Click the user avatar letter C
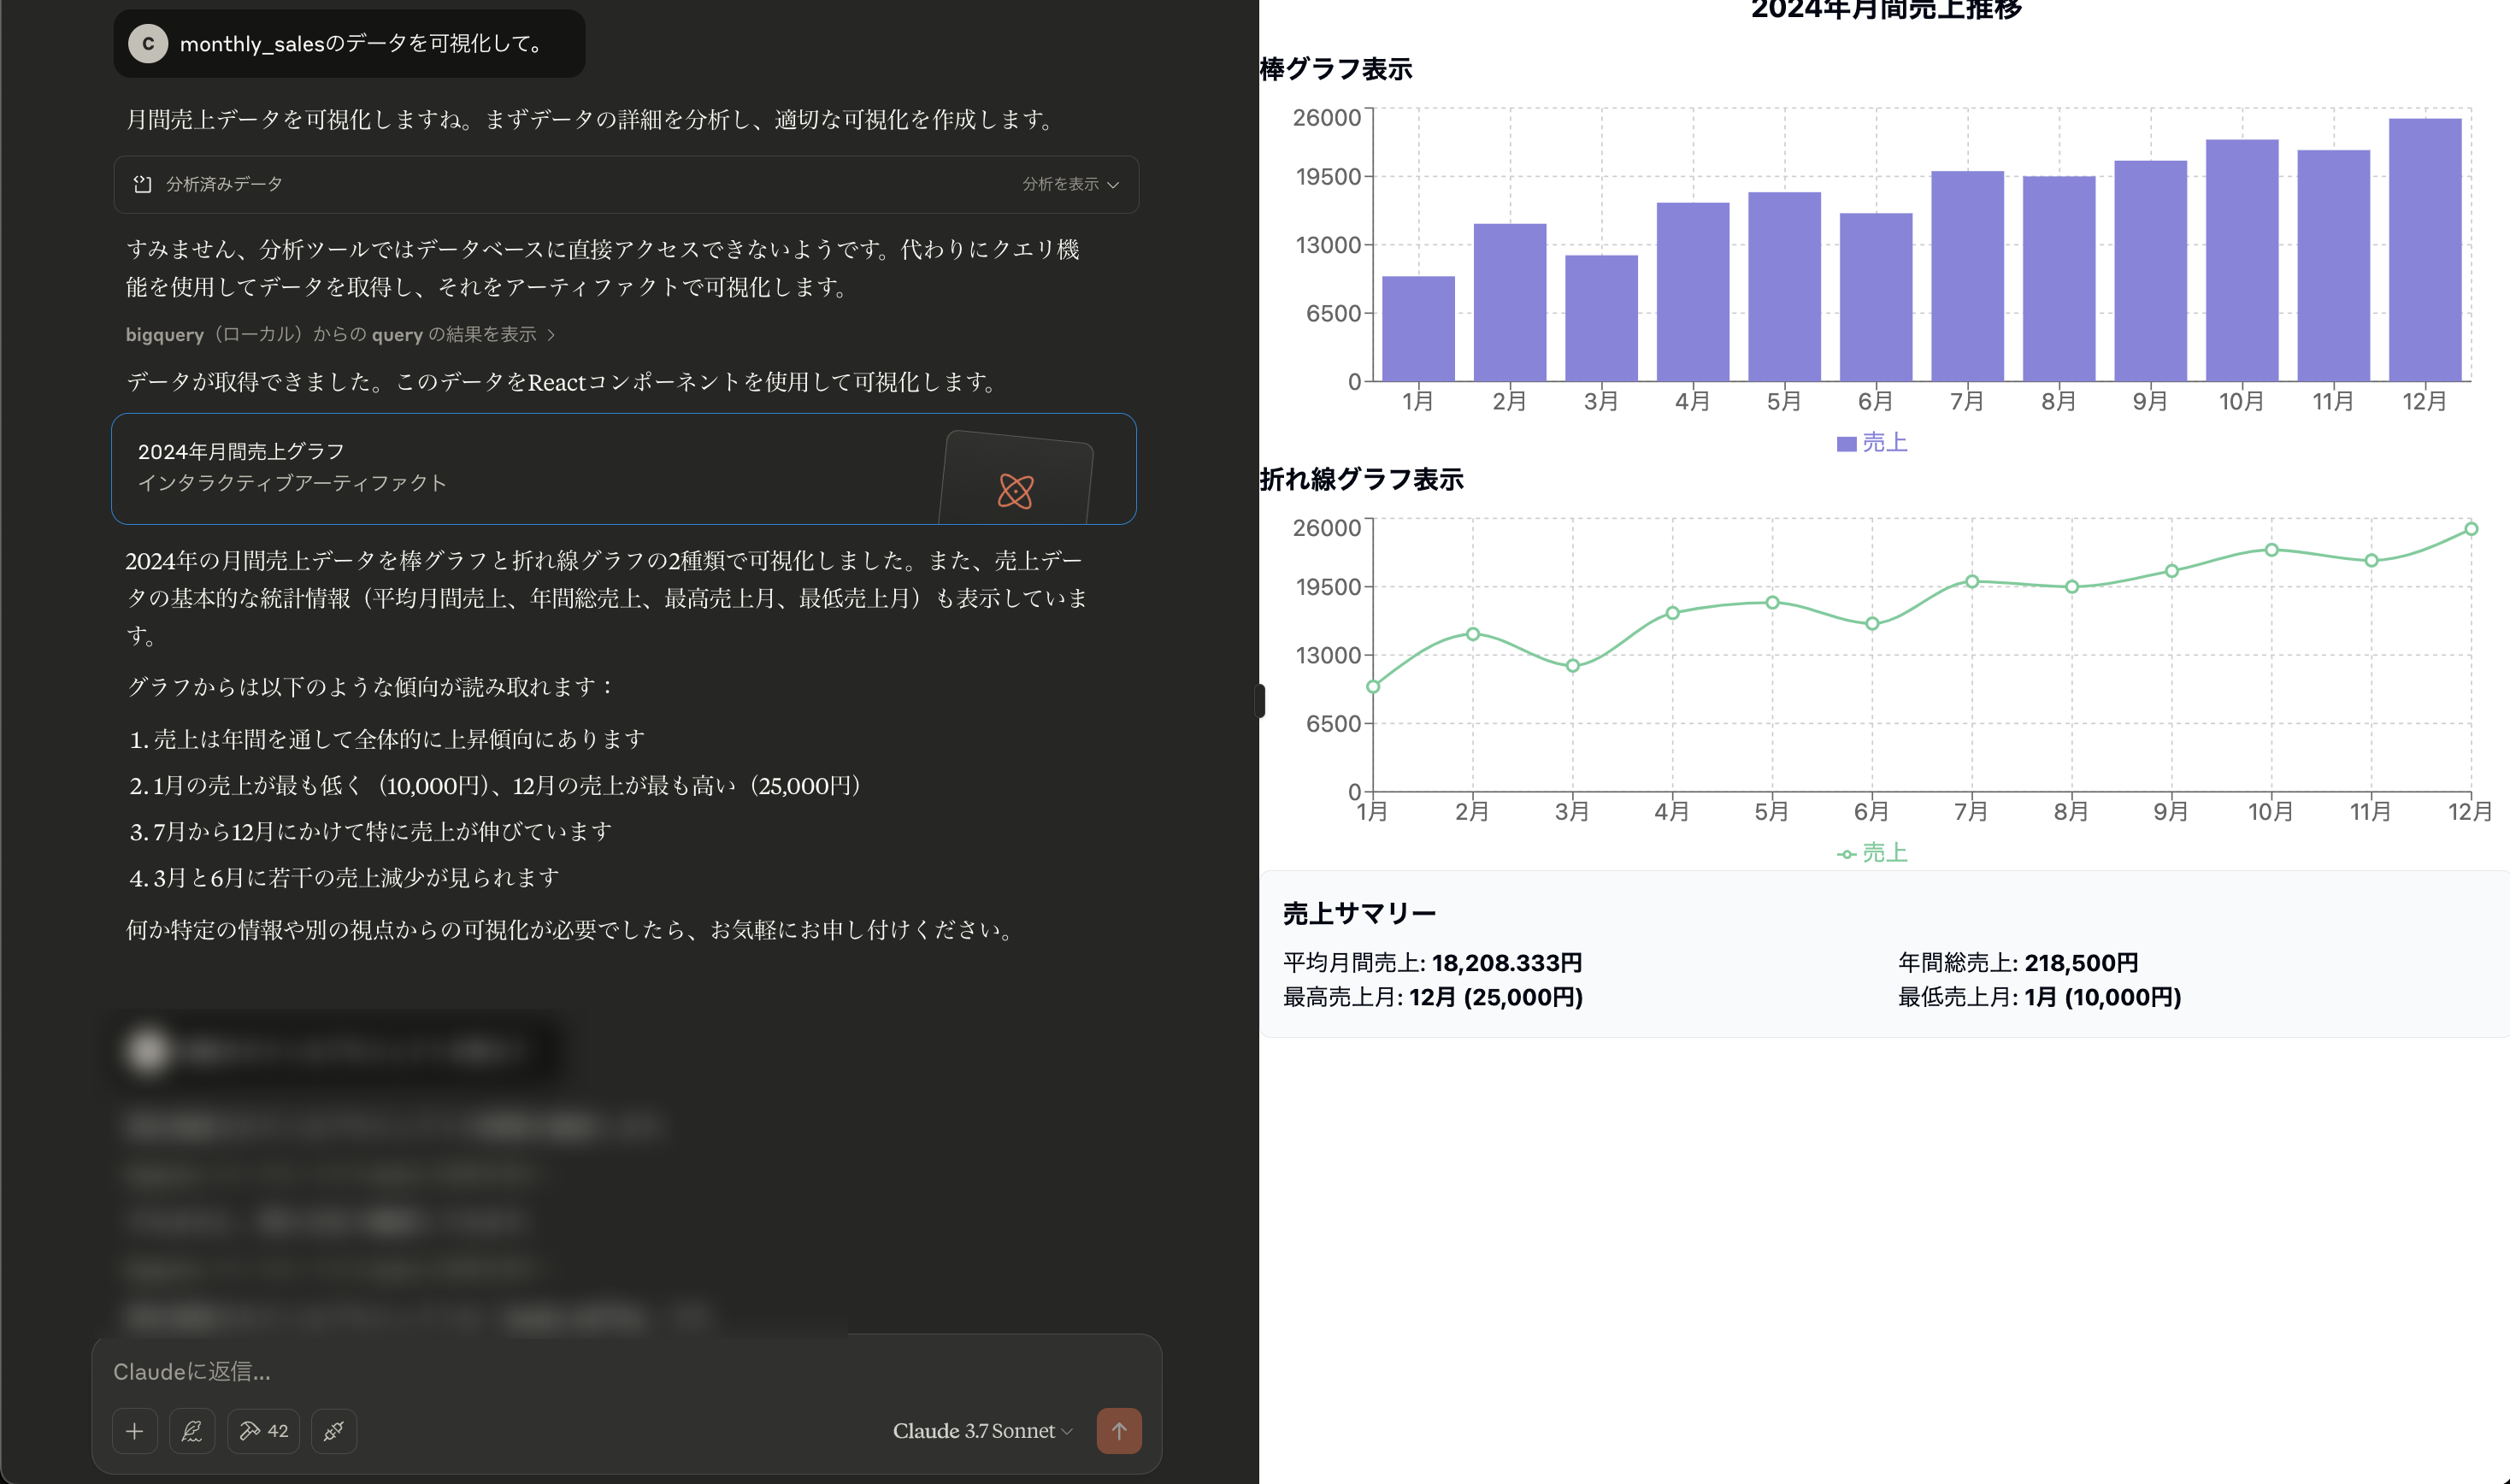This screenshot has width=2510, height=1484. click(148, 44)
